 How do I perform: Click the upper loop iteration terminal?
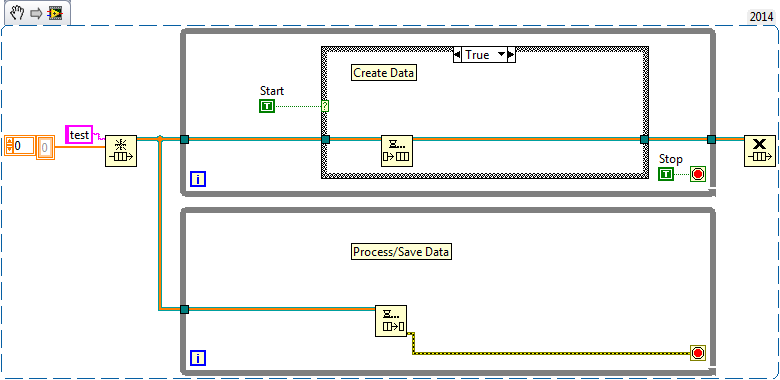point(198,179)
